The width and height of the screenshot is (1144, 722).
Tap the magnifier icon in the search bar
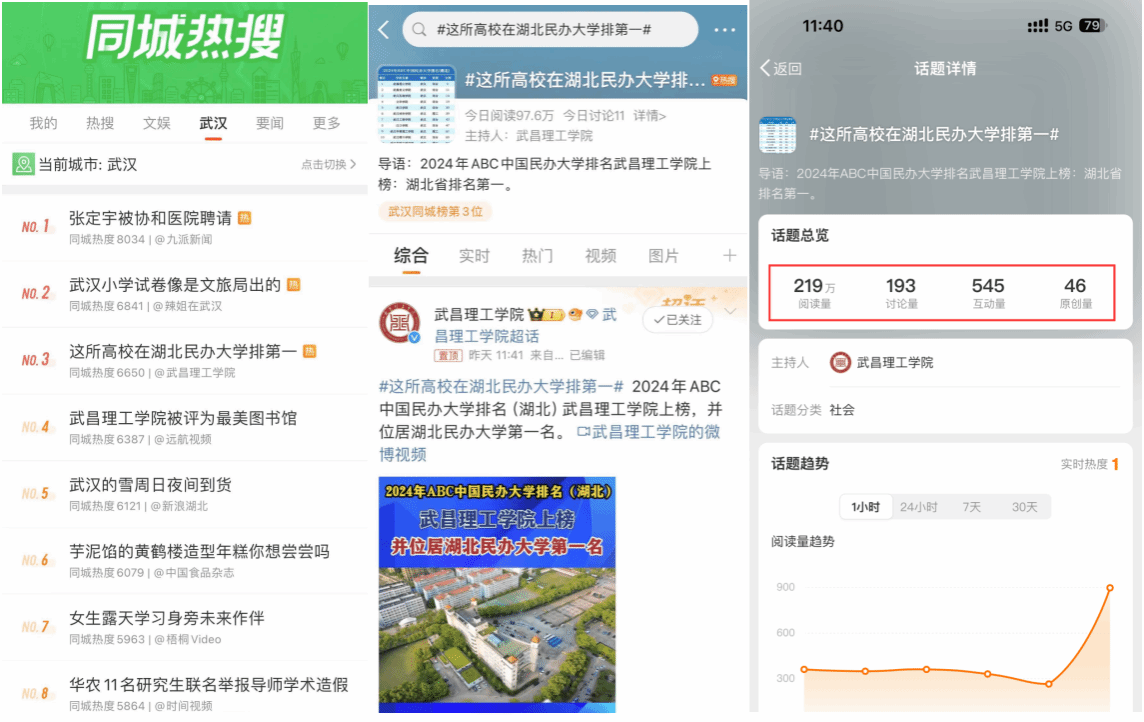pos(420,30)
